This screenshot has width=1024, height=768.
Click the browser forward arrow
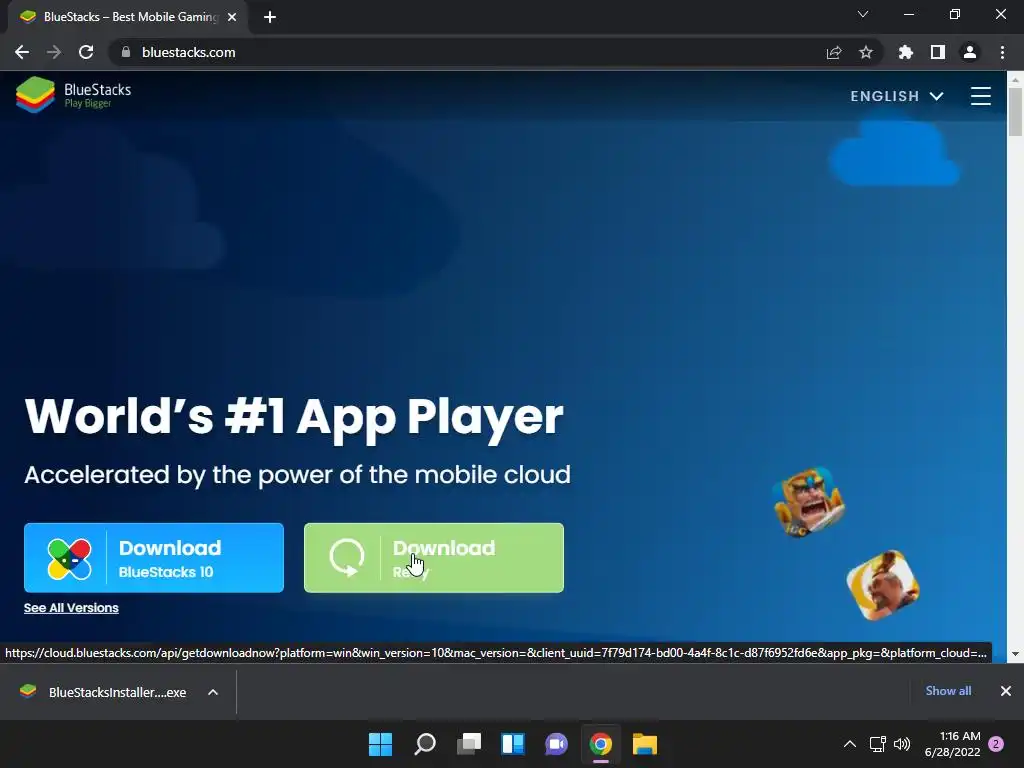pos(54,52)
